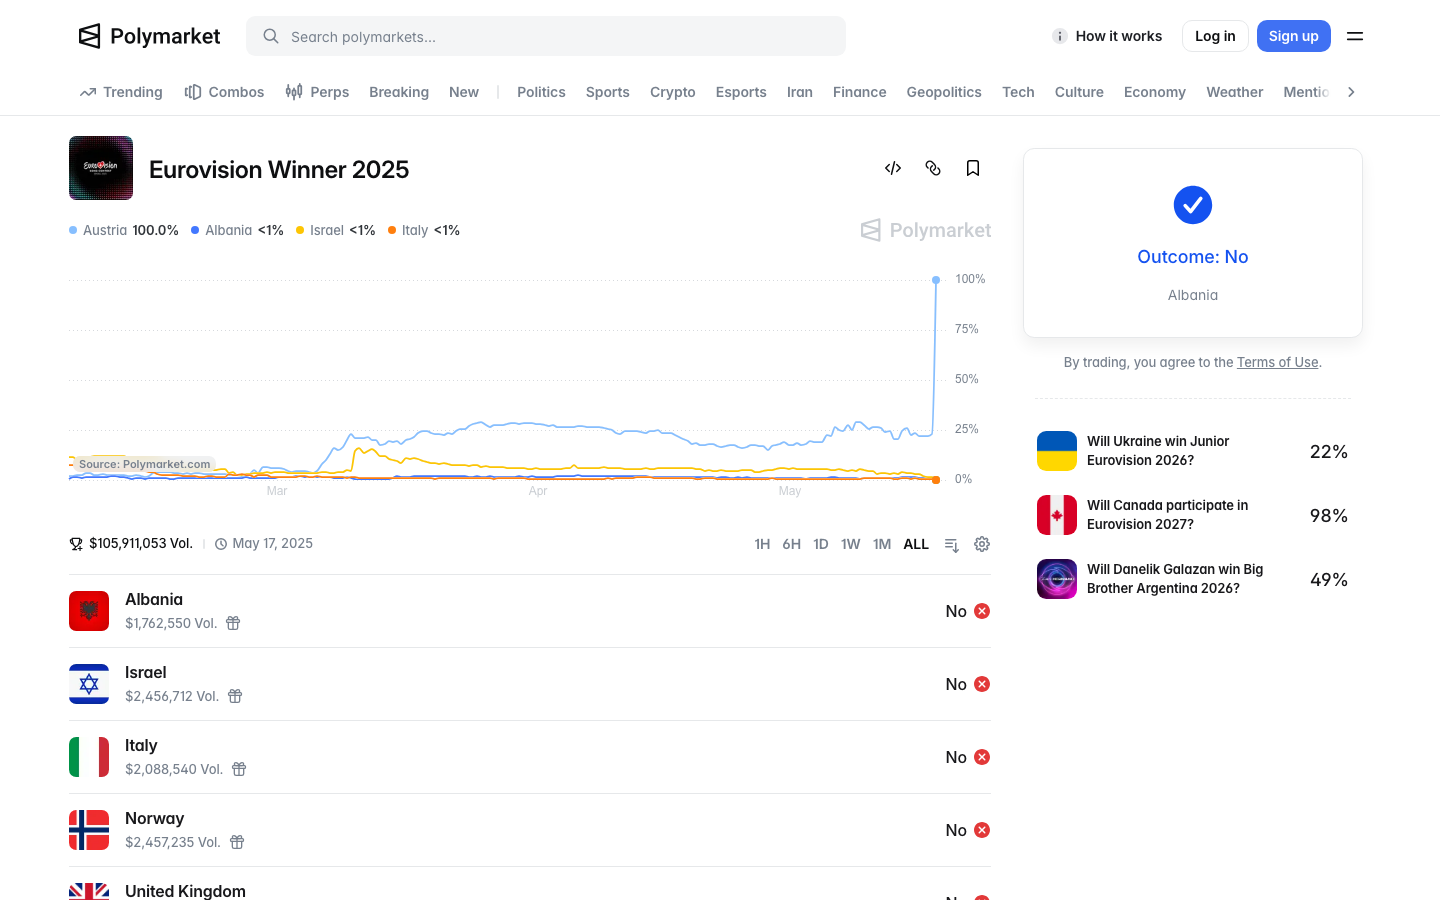Image resolution: width=1440 pixels, height=900 pixels.
Task: Select the 1W chart range
Action: coord(851,544)
